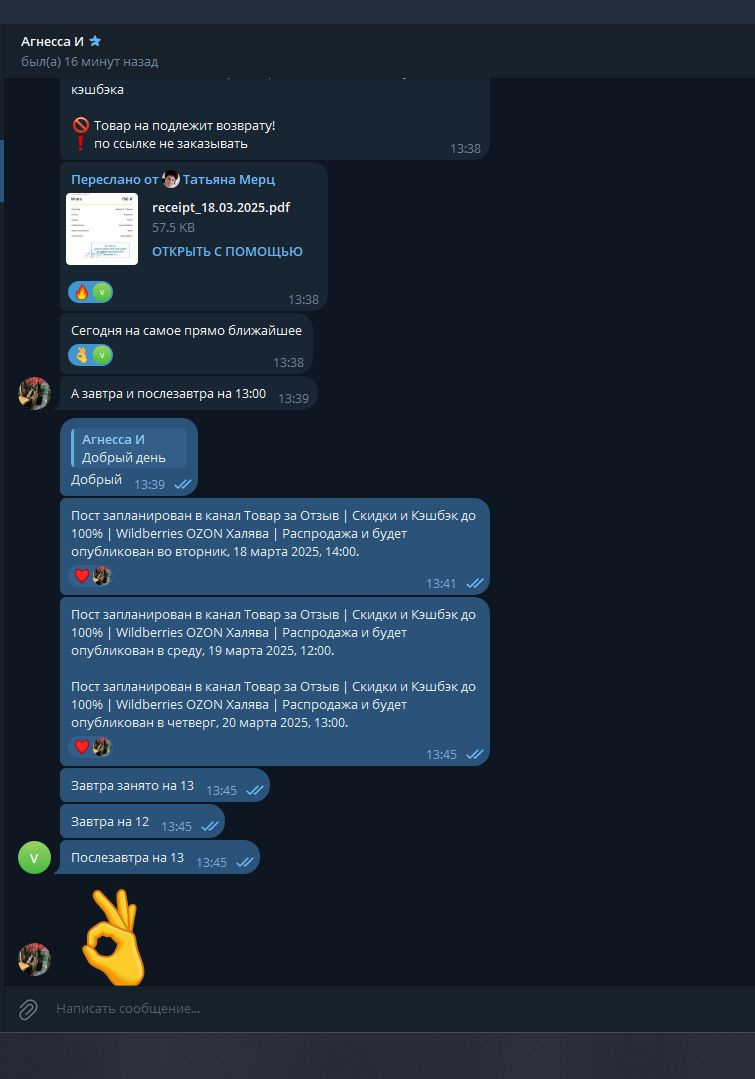Select the 'Завтра занято на 13' message

(x=164, y=785)
